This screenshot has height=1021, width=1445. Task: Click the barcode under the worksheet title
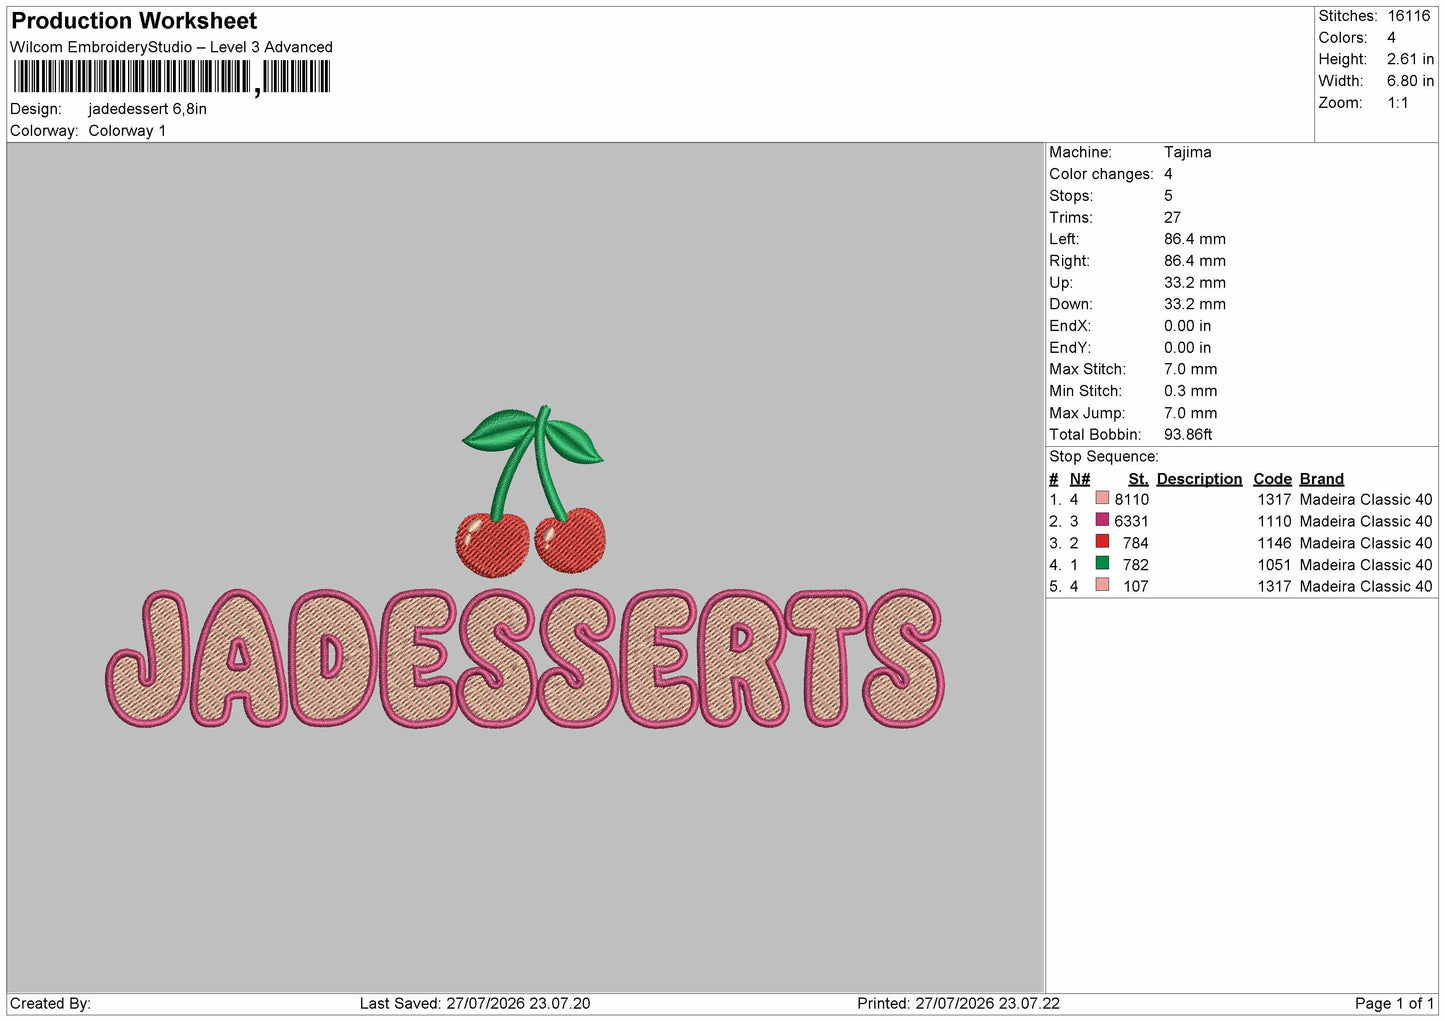[x=171, y=77]
